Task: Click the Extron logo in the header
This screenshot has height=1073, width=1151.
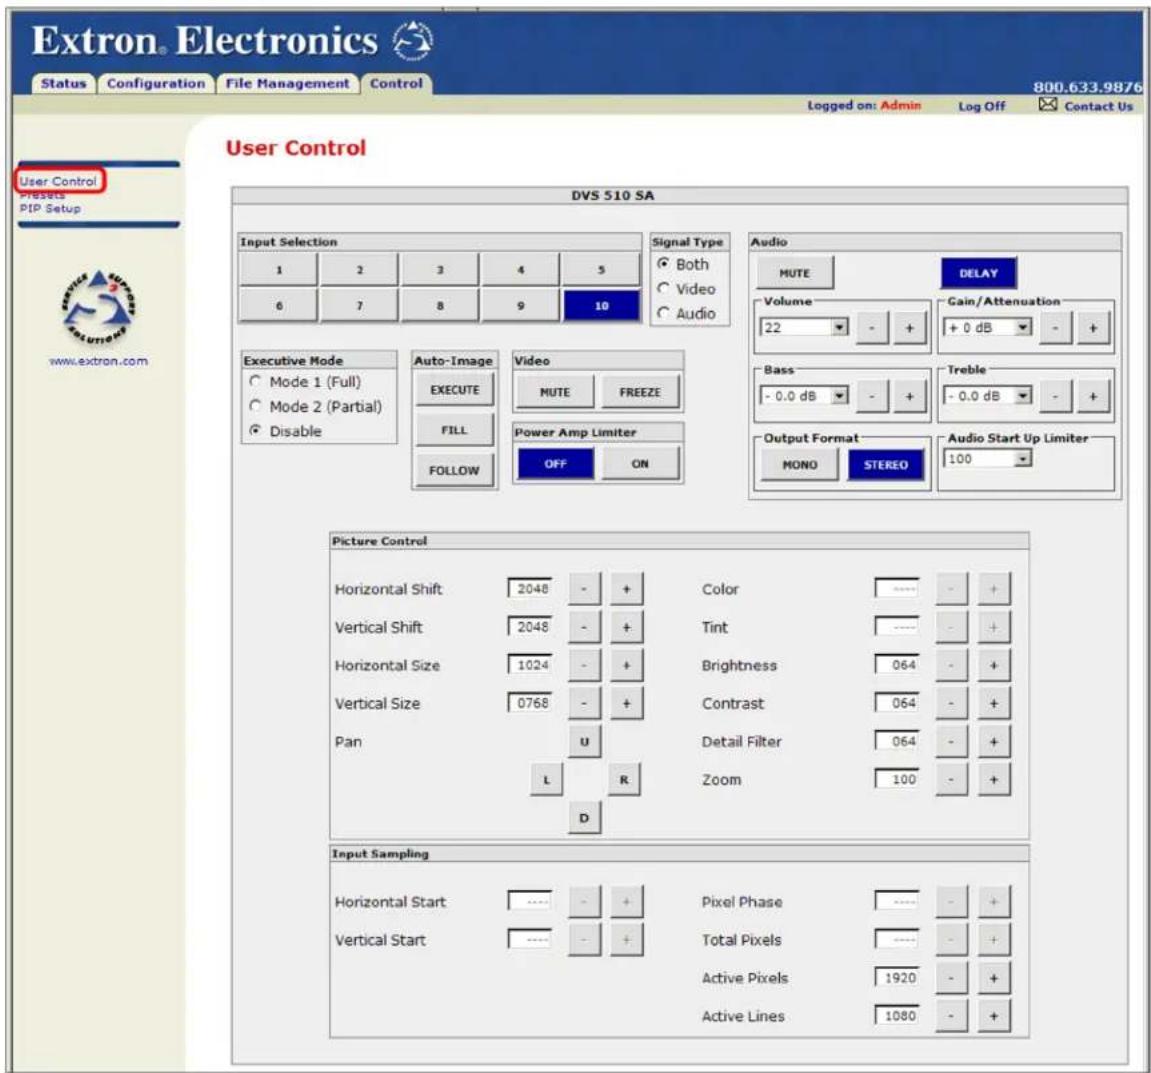Action: click(413, 40)
